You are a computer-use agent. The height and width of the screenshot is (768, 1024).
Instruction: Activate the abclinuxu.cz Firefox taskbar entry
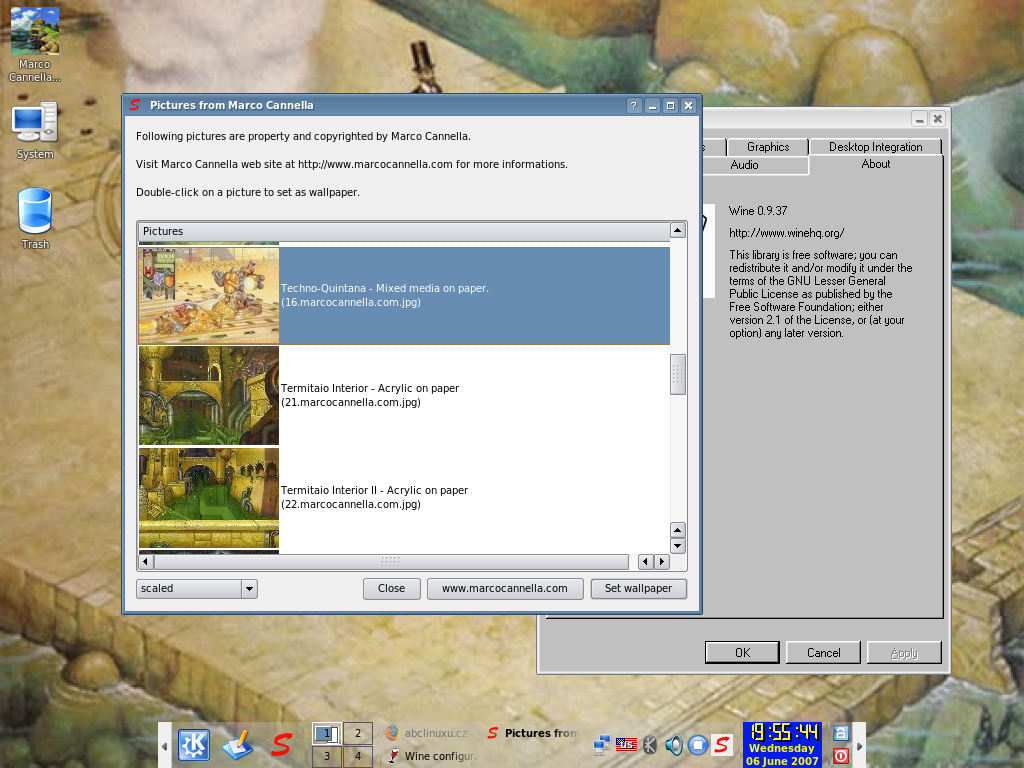pos(428,733)
